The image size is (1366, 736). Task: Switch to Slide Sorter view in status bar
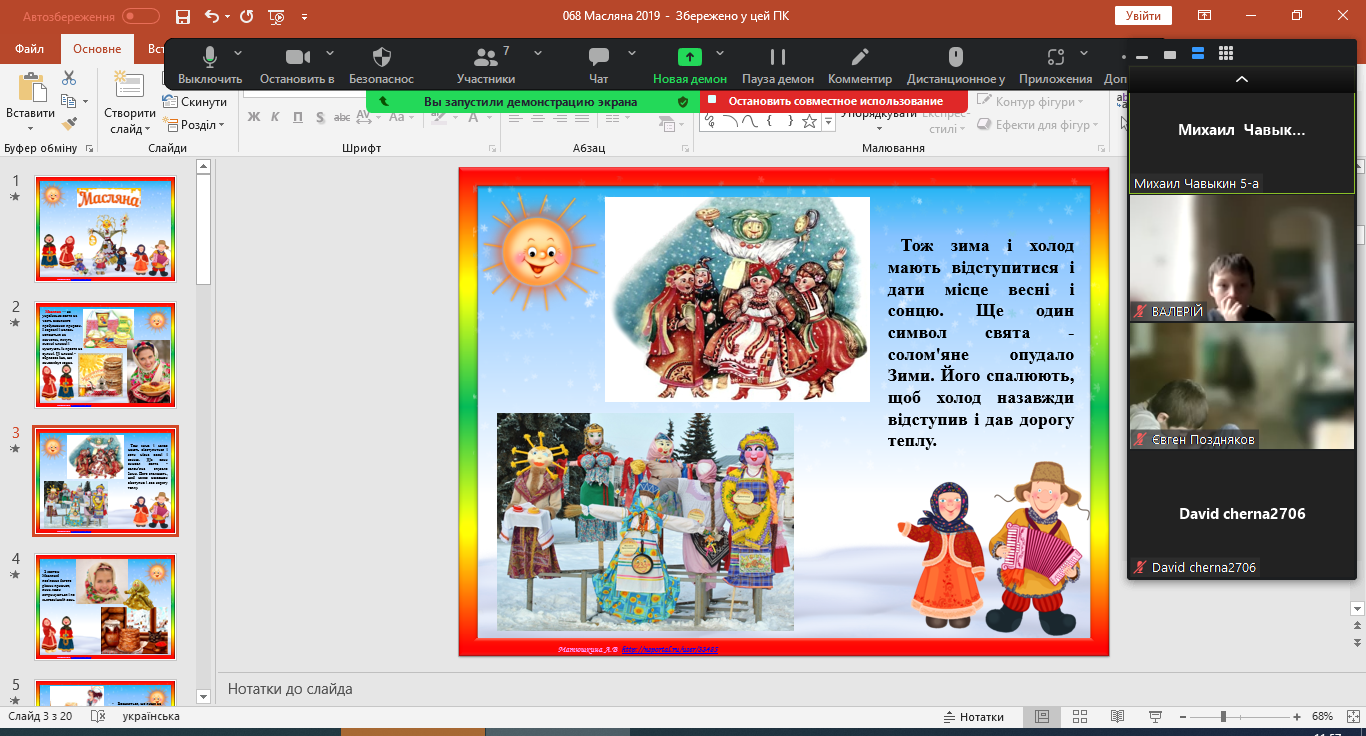(x=1079, y=717)
